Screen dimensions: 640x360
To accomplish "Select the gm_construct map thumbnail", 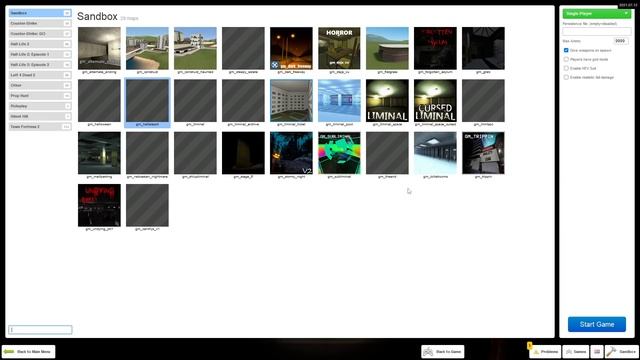I will [147, 49].
